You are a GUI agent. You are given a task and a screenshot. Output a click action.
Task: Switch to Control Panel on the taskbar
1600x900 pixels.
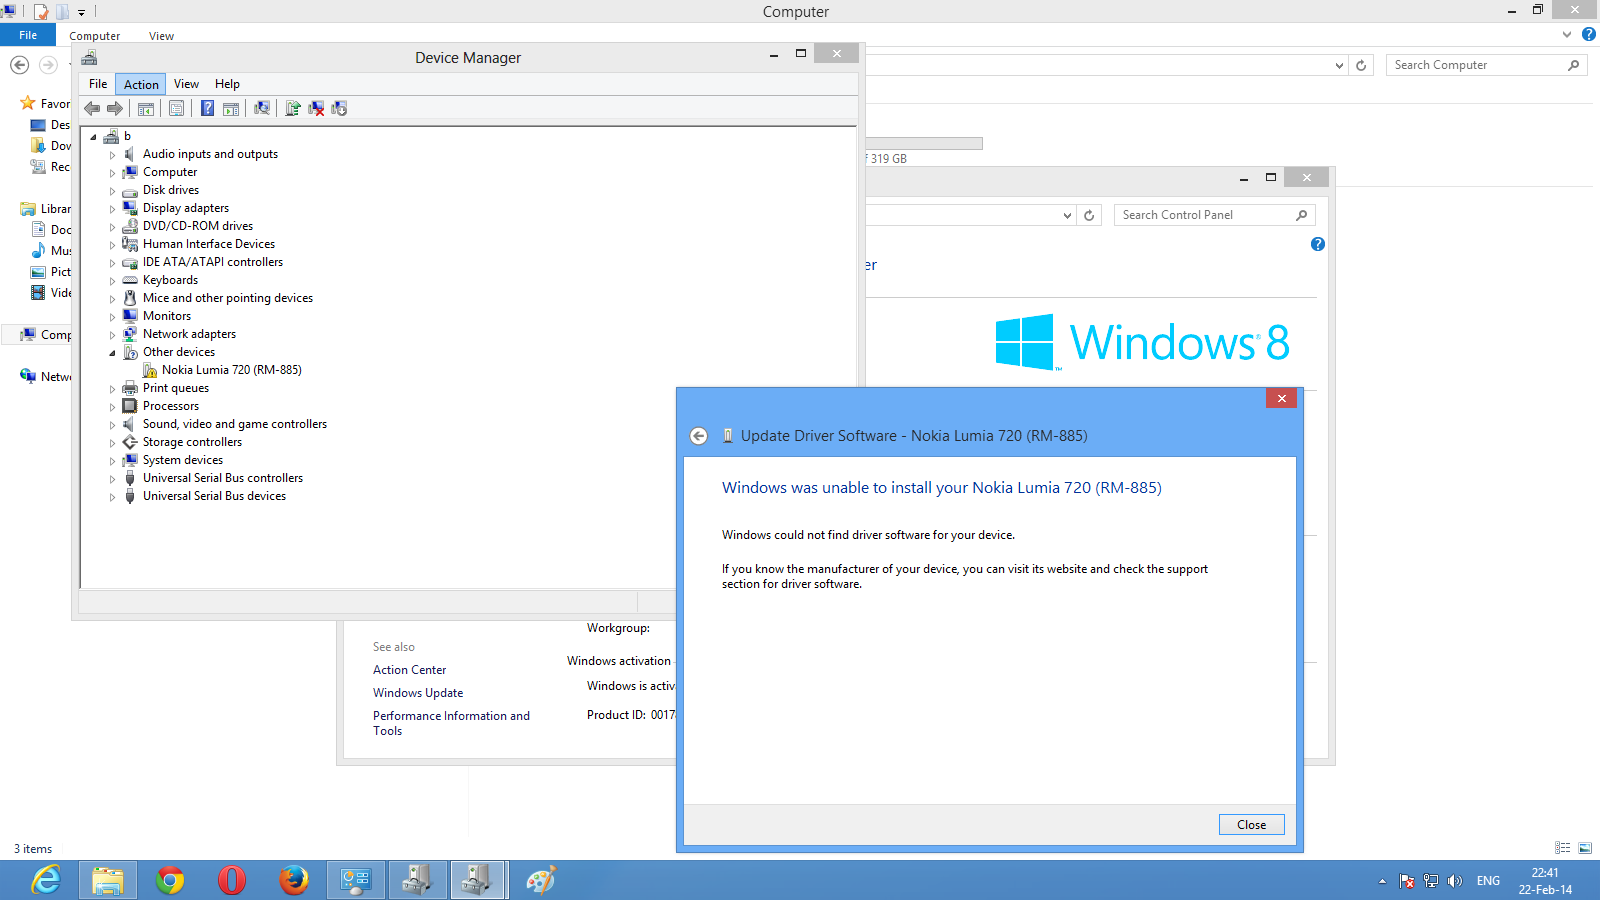pos(356,880)
